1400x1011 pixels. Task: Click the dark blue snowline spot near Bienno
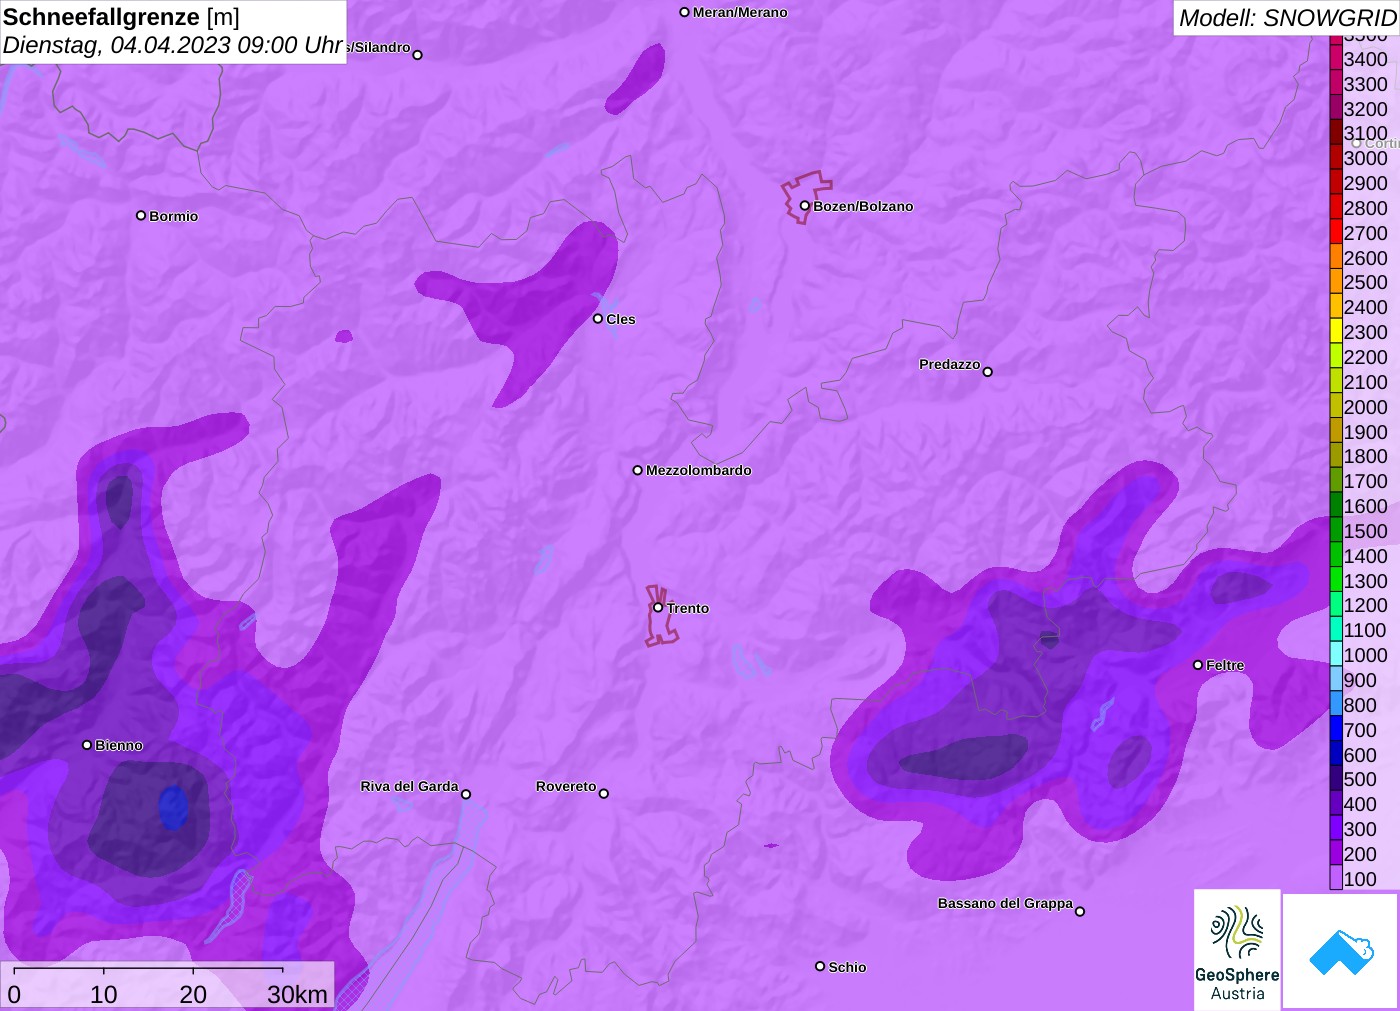coord(173,807)
